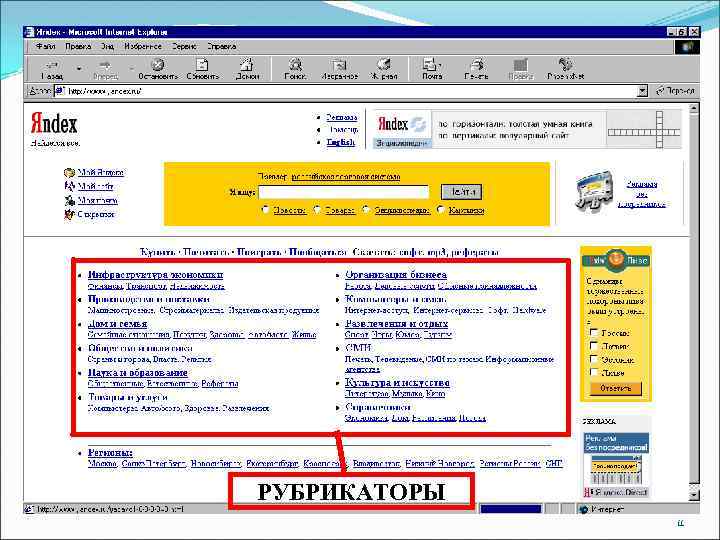Image resolution: width=720 pixels, height=540 pixels.
Task: Open Инфраструктура экономики category link
Action: (155, 275)
